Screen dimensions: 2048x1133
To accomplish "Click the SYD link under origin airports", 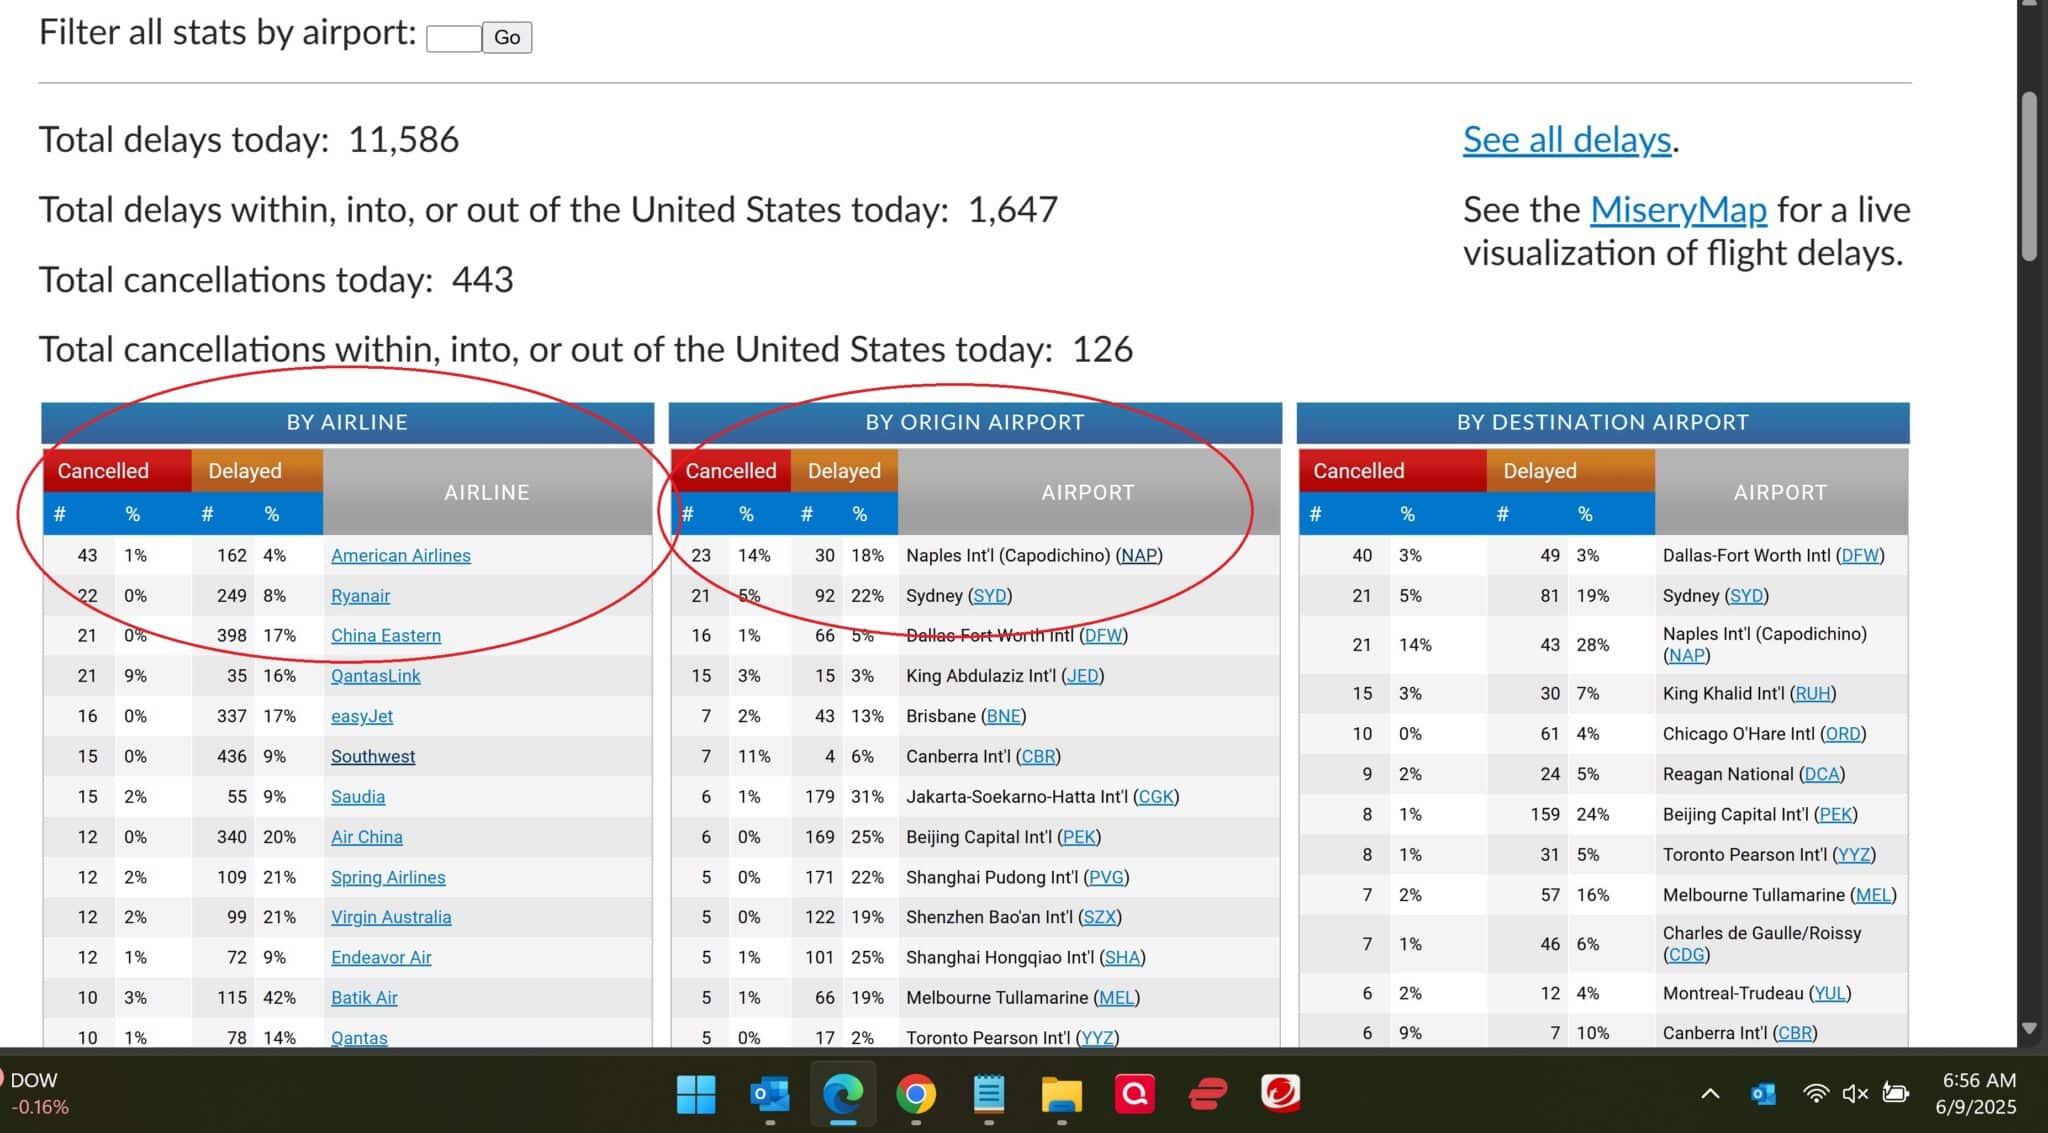I will [x=990, y=596].
